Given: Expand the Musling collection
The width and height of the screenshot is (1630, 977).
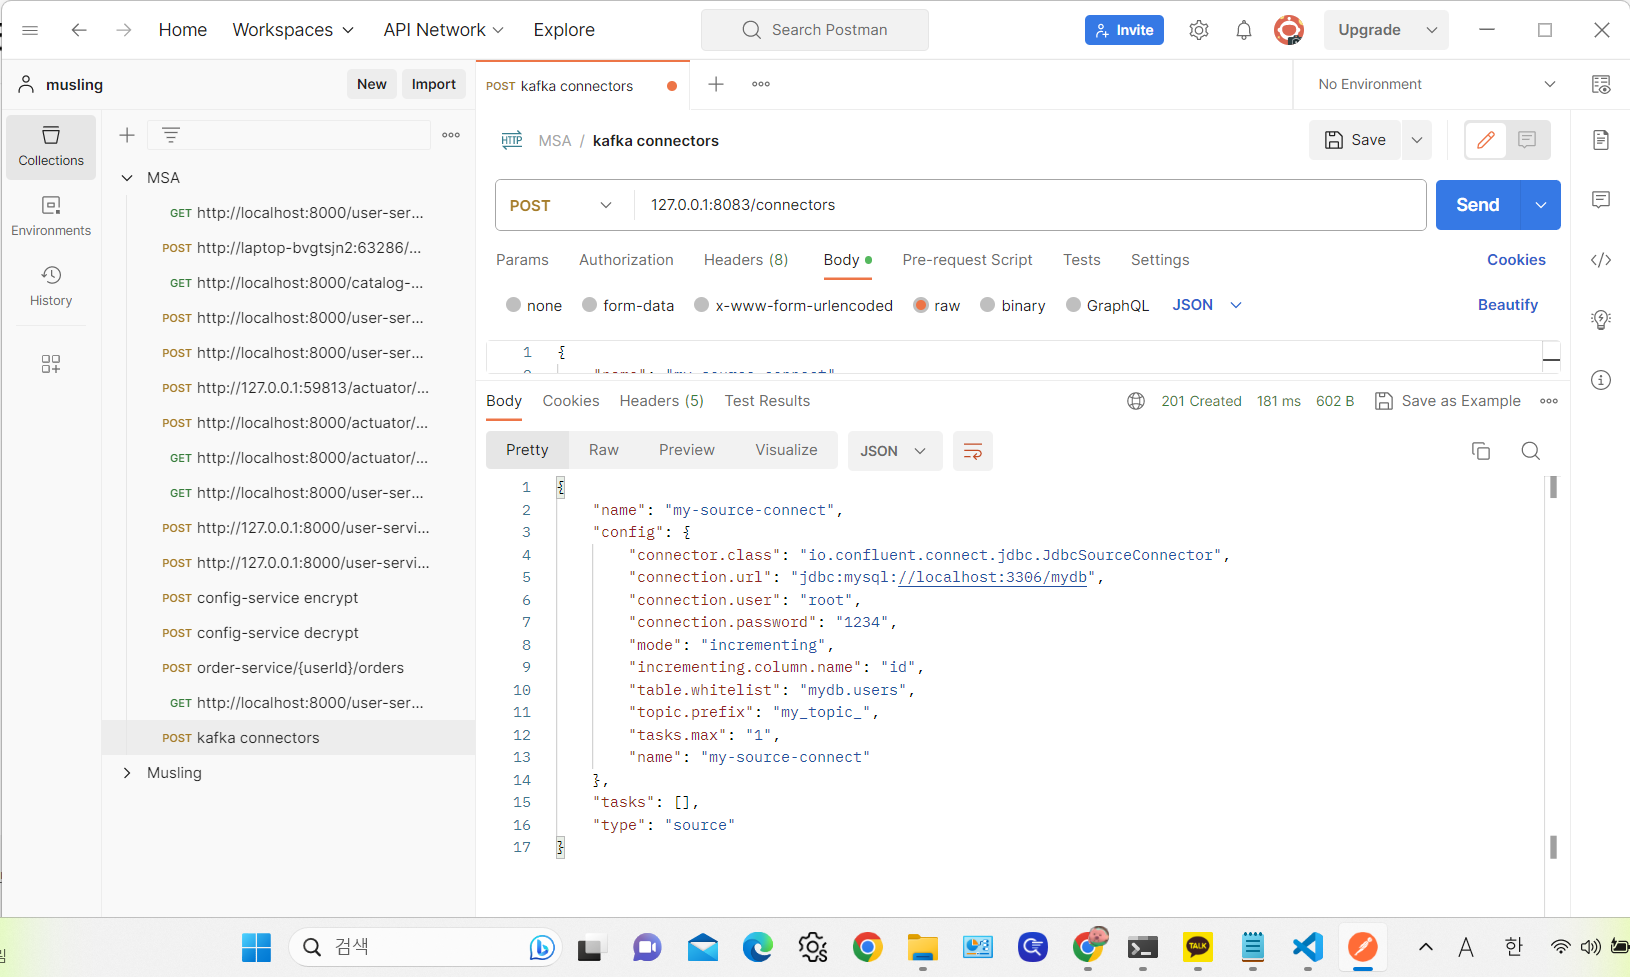Looking at the screenshot, I should click(127, 773).
